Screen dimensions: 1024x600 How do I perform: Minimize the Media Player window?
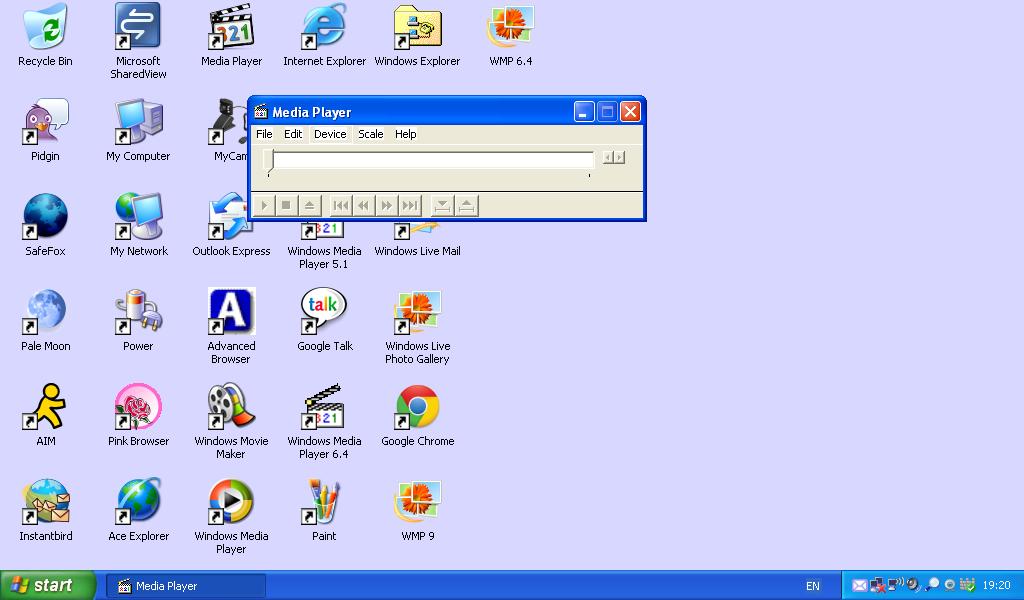pyautogui.click(x=584, y=112)
